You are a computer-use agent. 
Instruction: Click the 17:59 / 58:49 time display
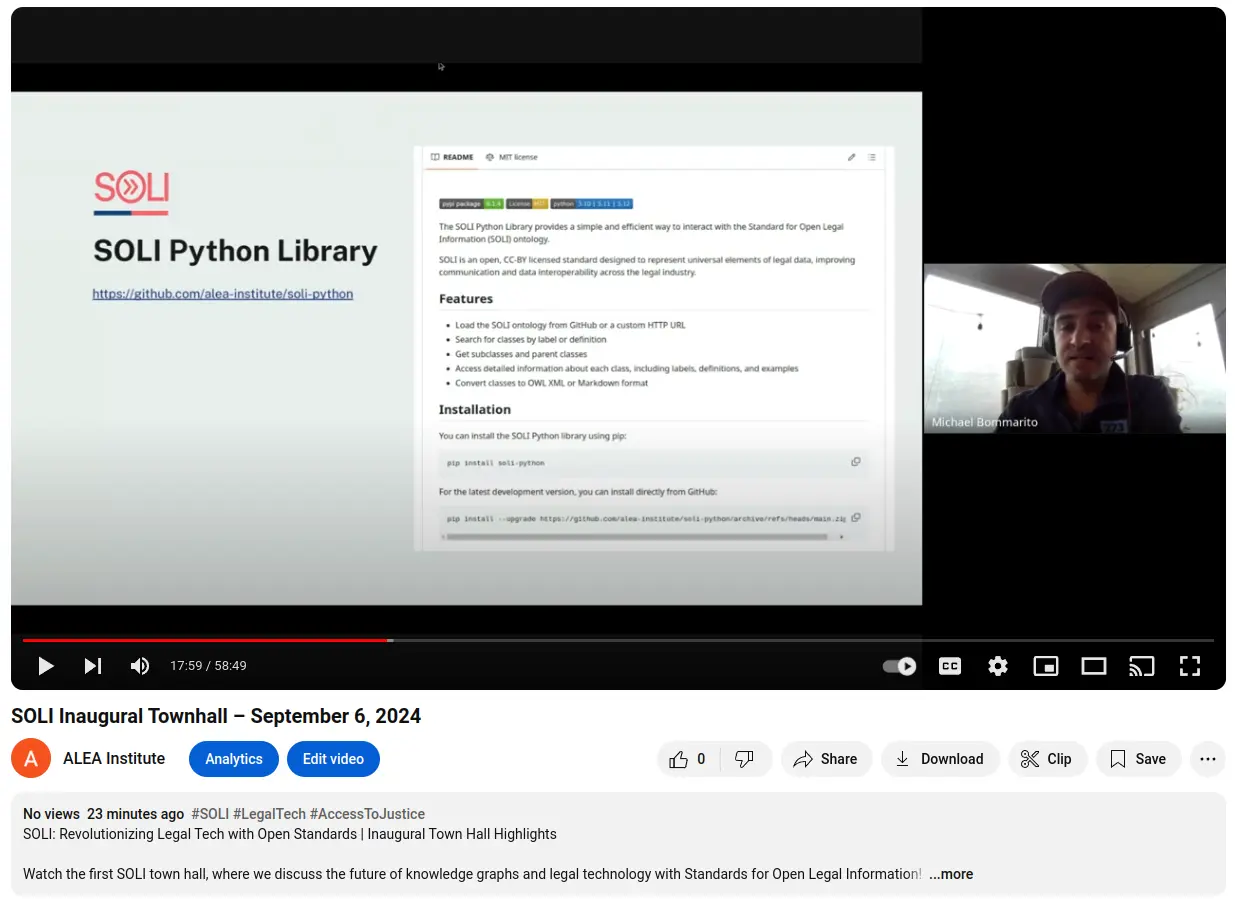(208, 666)
